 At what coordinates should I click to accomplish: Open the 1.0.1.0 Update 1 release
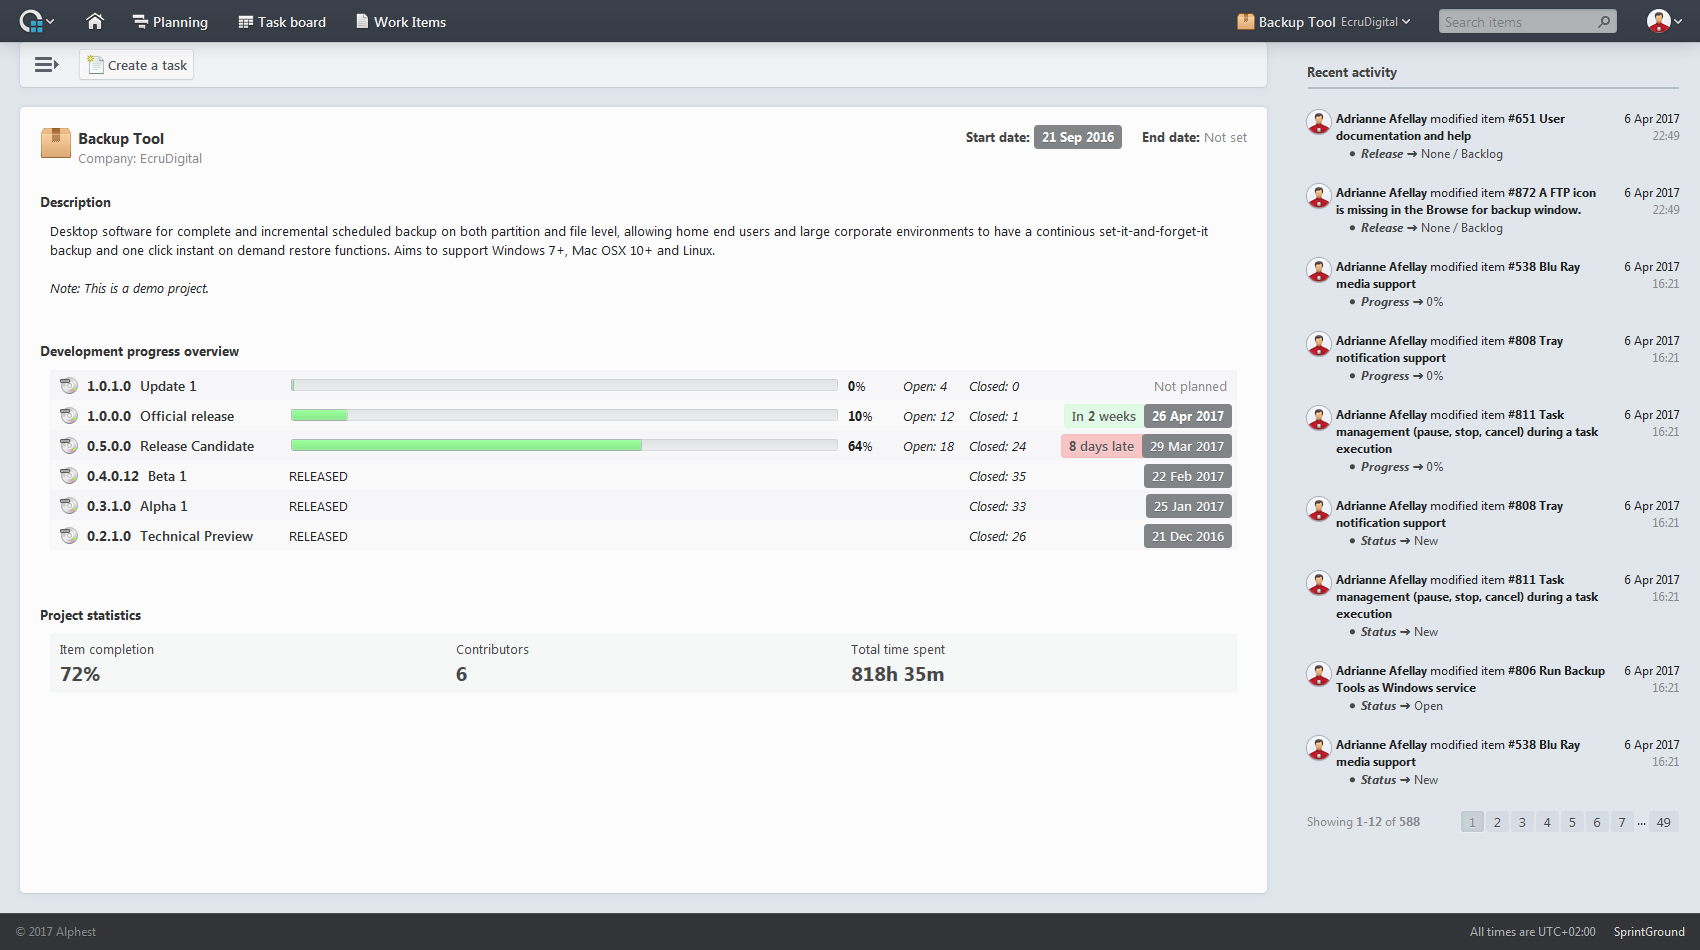[142, 386]
